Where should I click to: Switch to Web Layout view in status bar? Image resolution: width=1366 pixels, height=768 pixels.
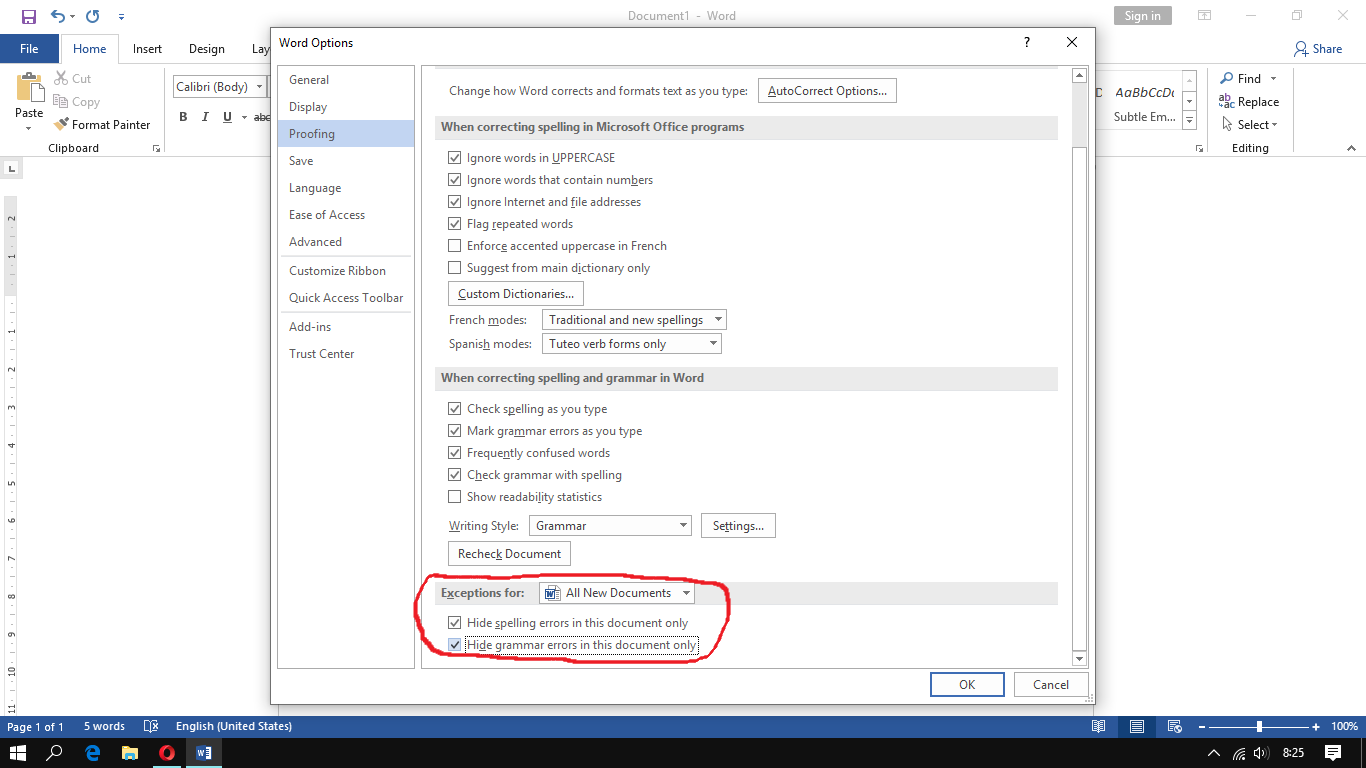(x=1175, y=727)
